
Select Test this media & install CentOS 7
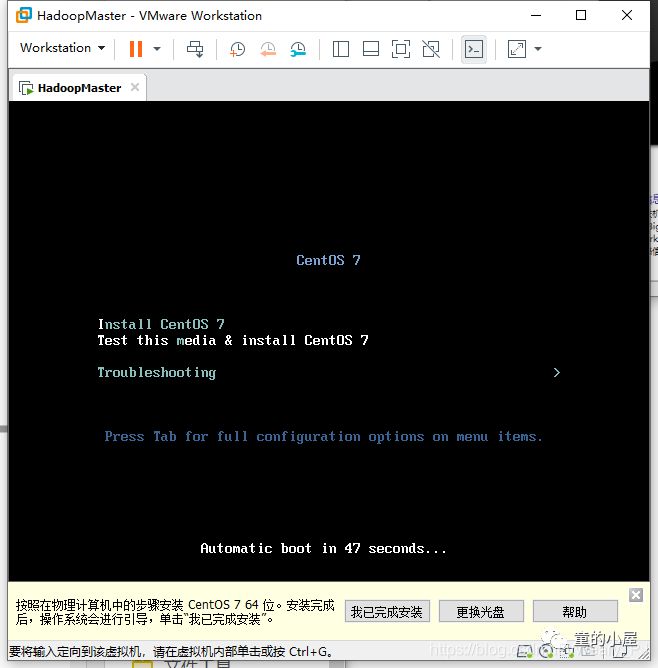(233, 340)
